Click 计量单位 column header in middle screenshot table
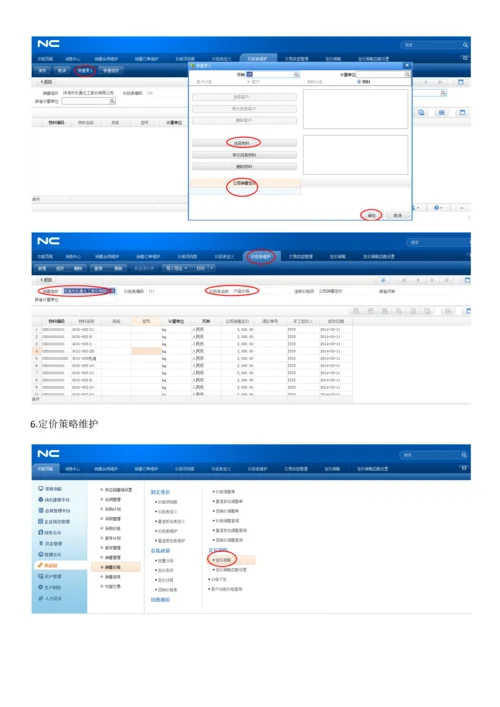The image size is (500, 707). coord(176,321)
